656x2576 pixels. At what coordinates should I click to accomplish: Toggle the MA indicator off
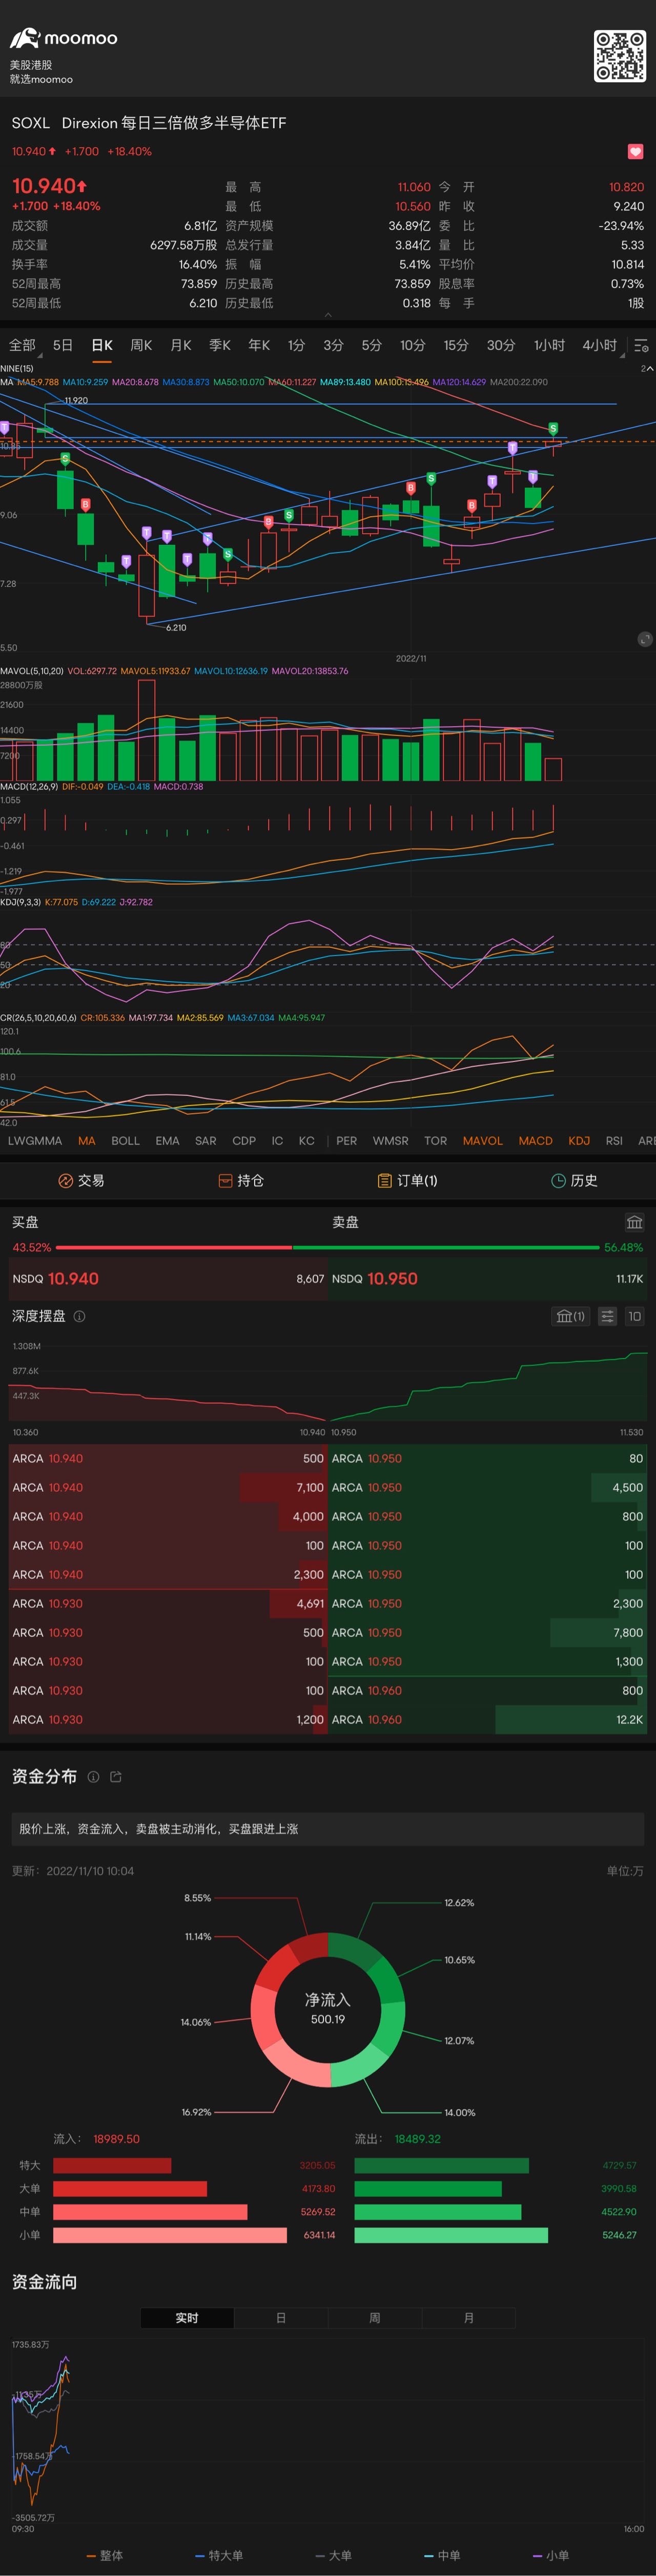coord(87,1141)
